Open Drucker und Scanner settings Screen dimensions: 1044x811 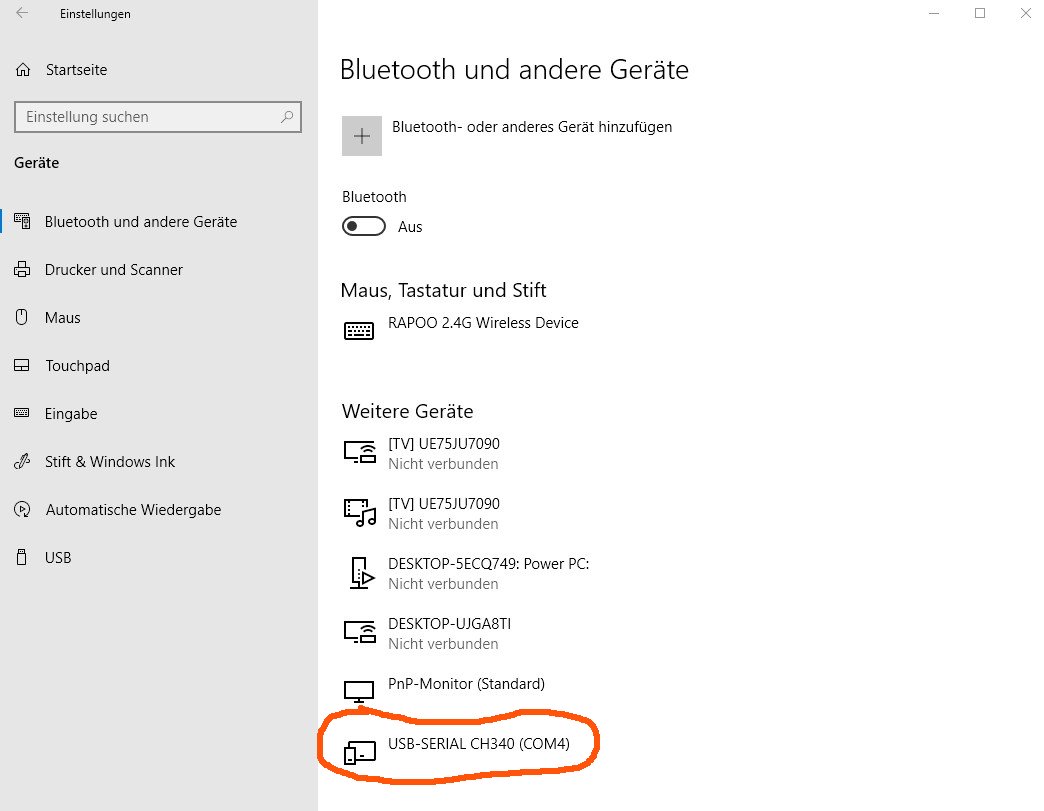click(x=113, y=270)
